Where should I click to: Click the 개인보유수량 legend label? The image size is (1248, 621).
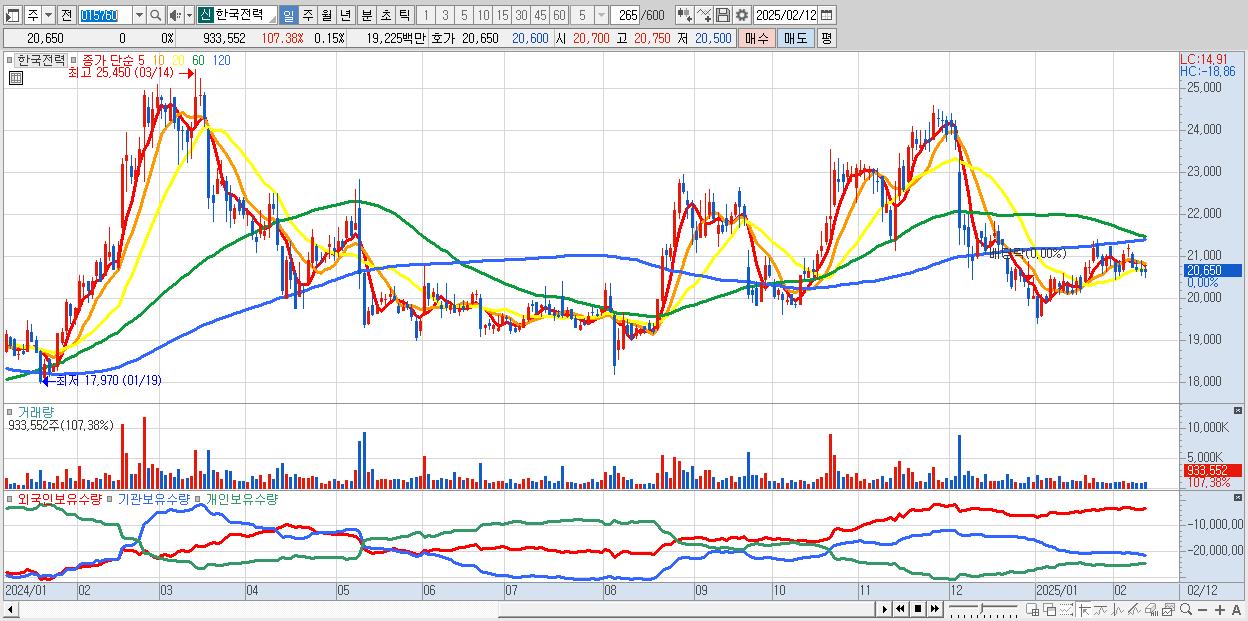[242, 498]
